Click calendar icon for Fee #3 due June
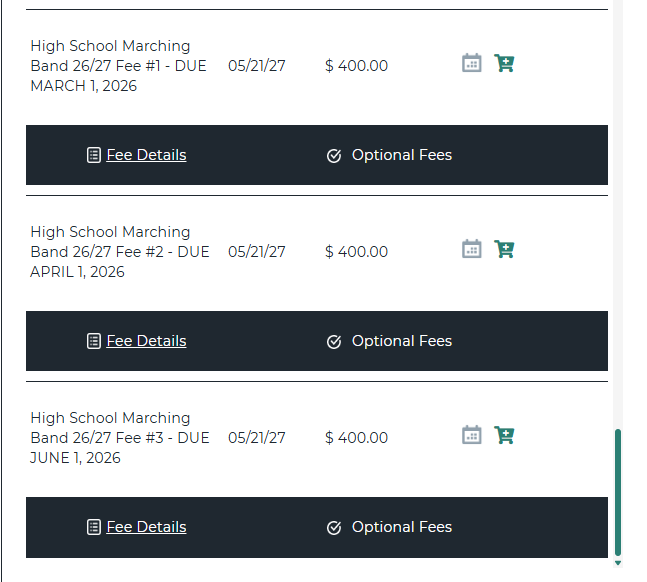647x582 pixels. coord(472,435)
